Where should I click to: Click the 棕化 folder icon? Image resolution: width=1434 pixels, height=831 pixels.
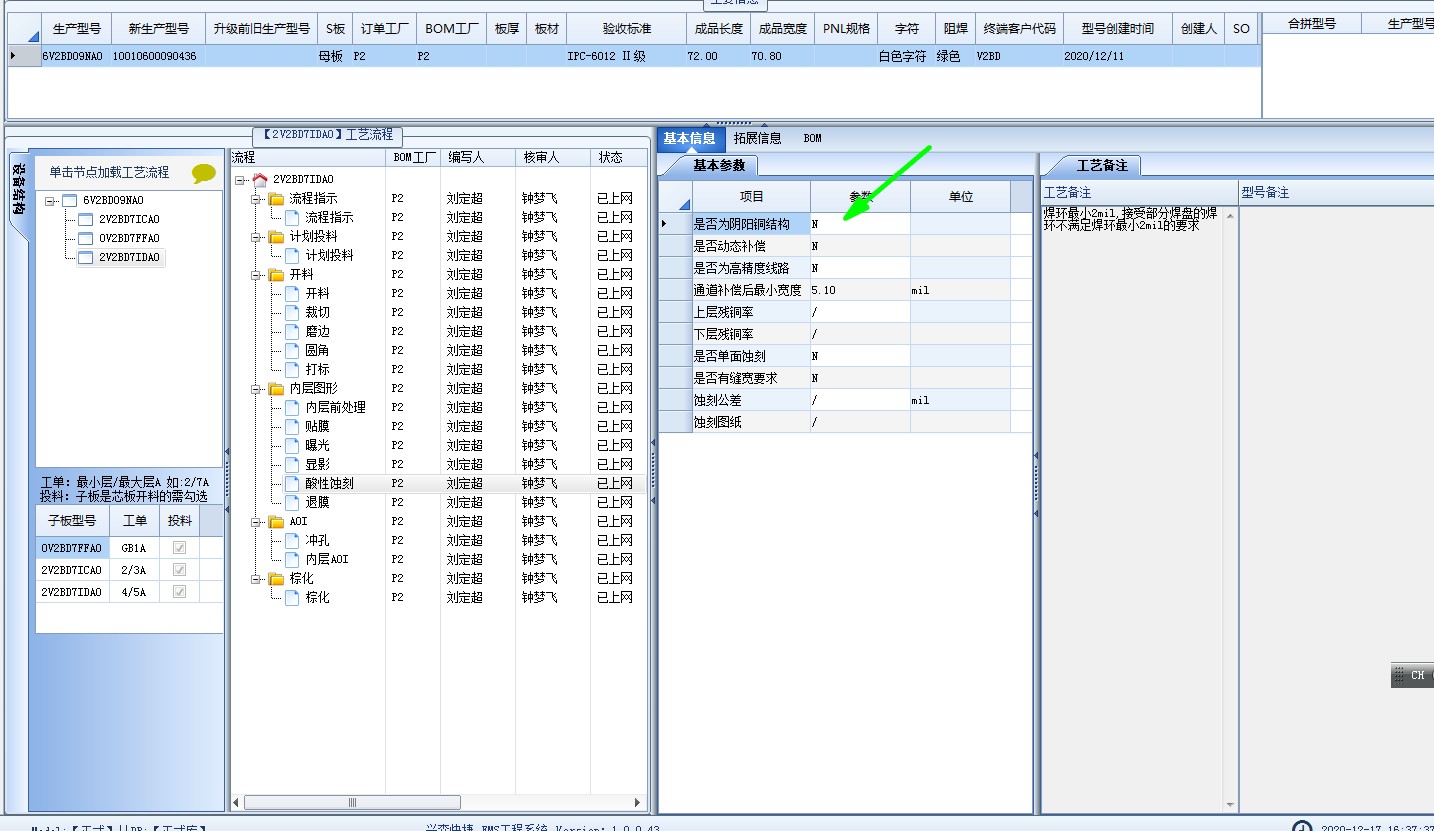tap(276, 579)
